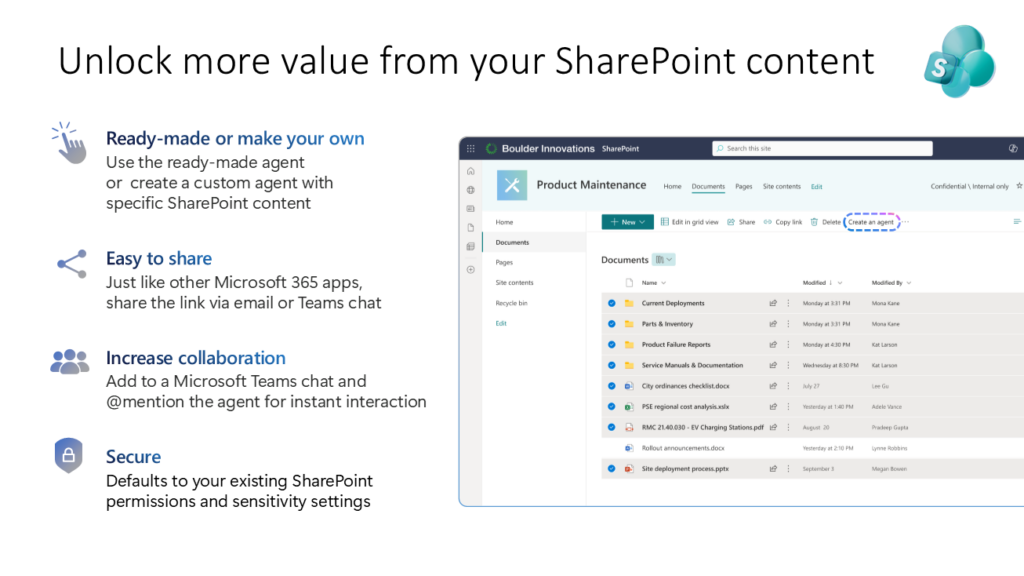Image resolution: width=1024 pixels, height=576 pixels.
Task: Click the Home icon in app bar
Action: (470, 171)
